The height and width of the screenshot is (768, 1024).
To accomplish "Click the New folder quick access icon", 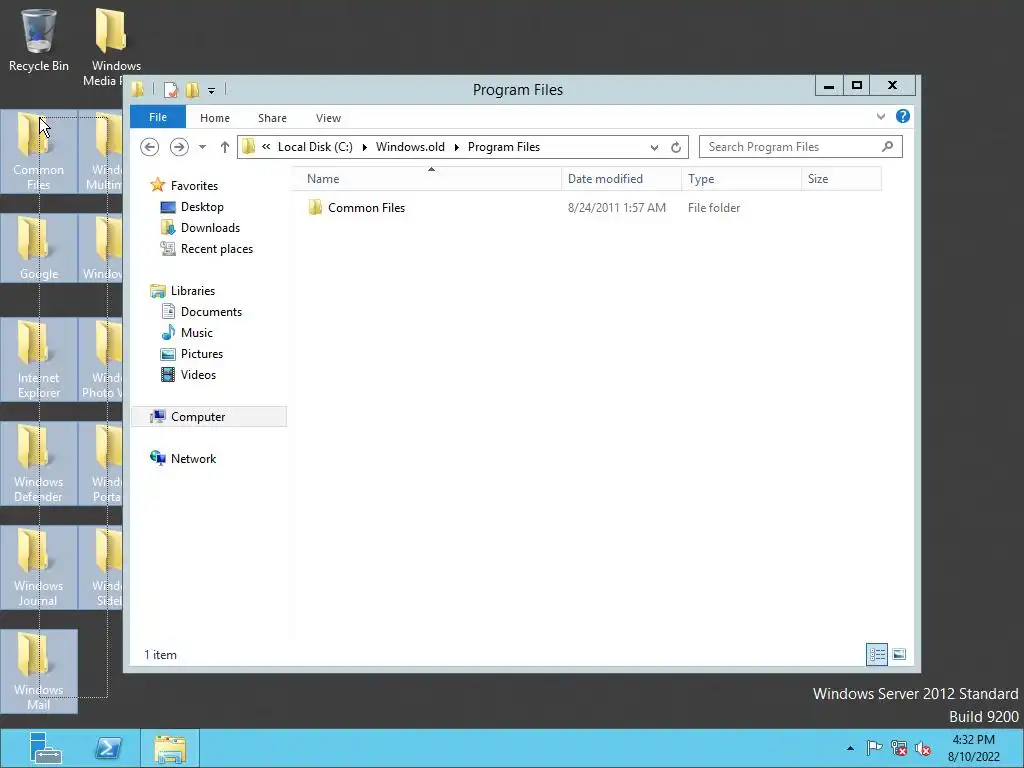I will coord(192,89).
